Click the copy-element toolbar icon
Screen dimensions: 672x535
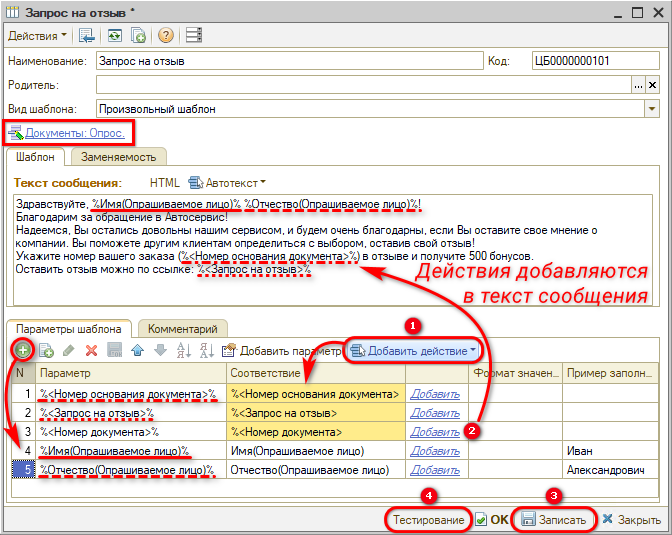(x=138, y=36)
